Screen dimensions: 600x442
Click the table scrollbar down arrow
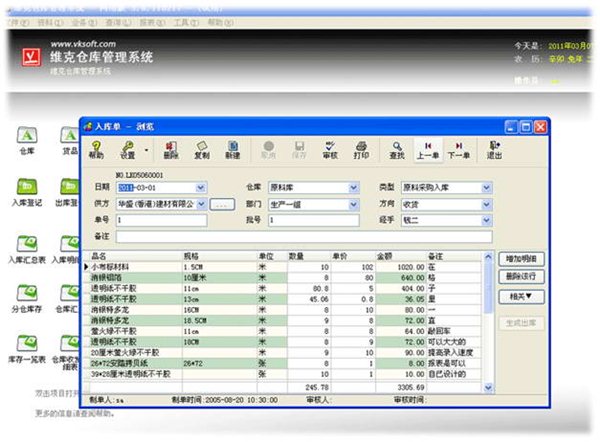[488, 388]
